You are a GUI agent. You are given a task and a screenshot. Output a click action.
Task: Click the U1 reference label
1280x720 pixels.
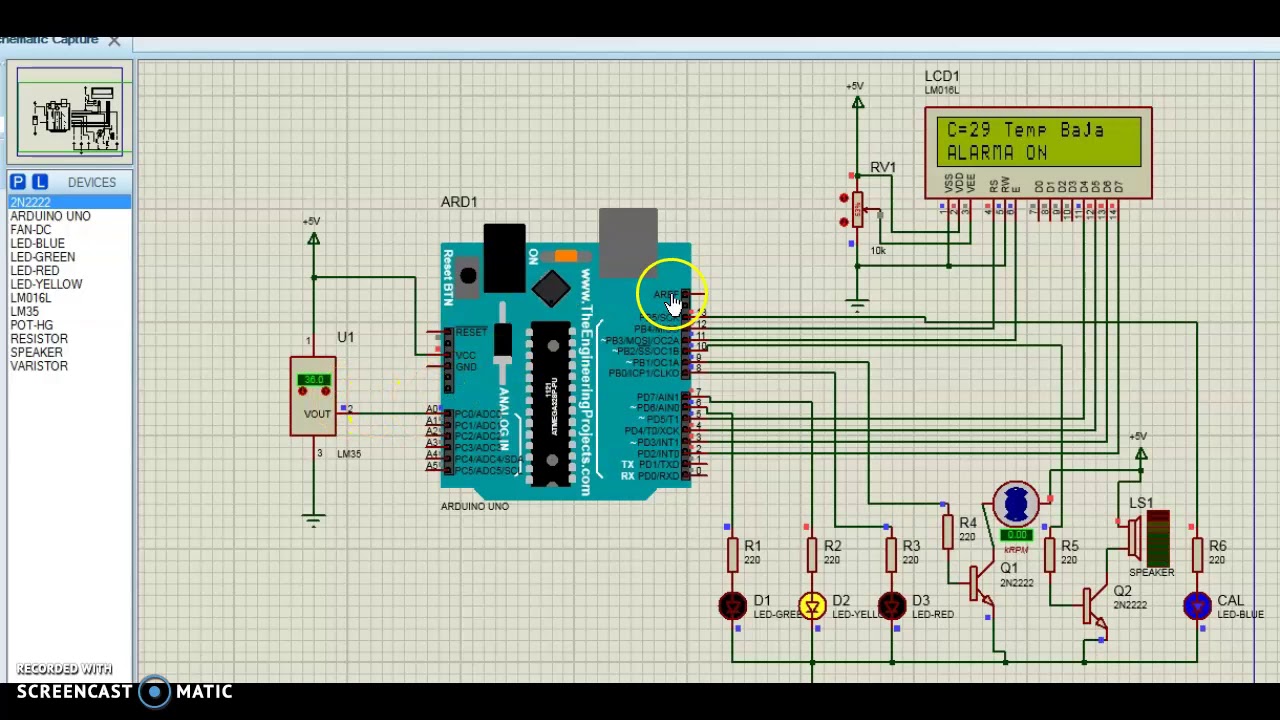(x=346, y=337)
